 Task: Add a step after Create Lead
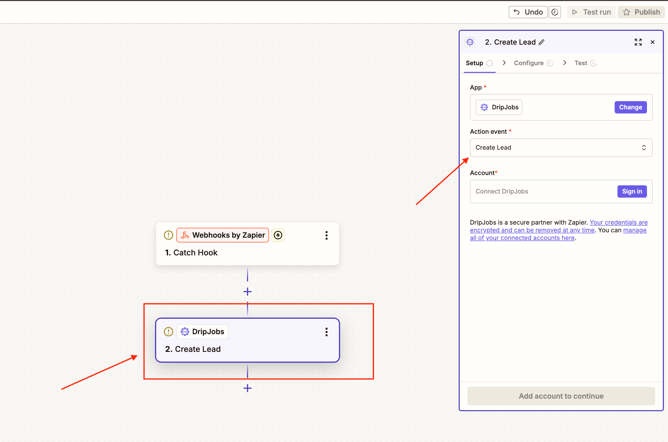point(248,388)
